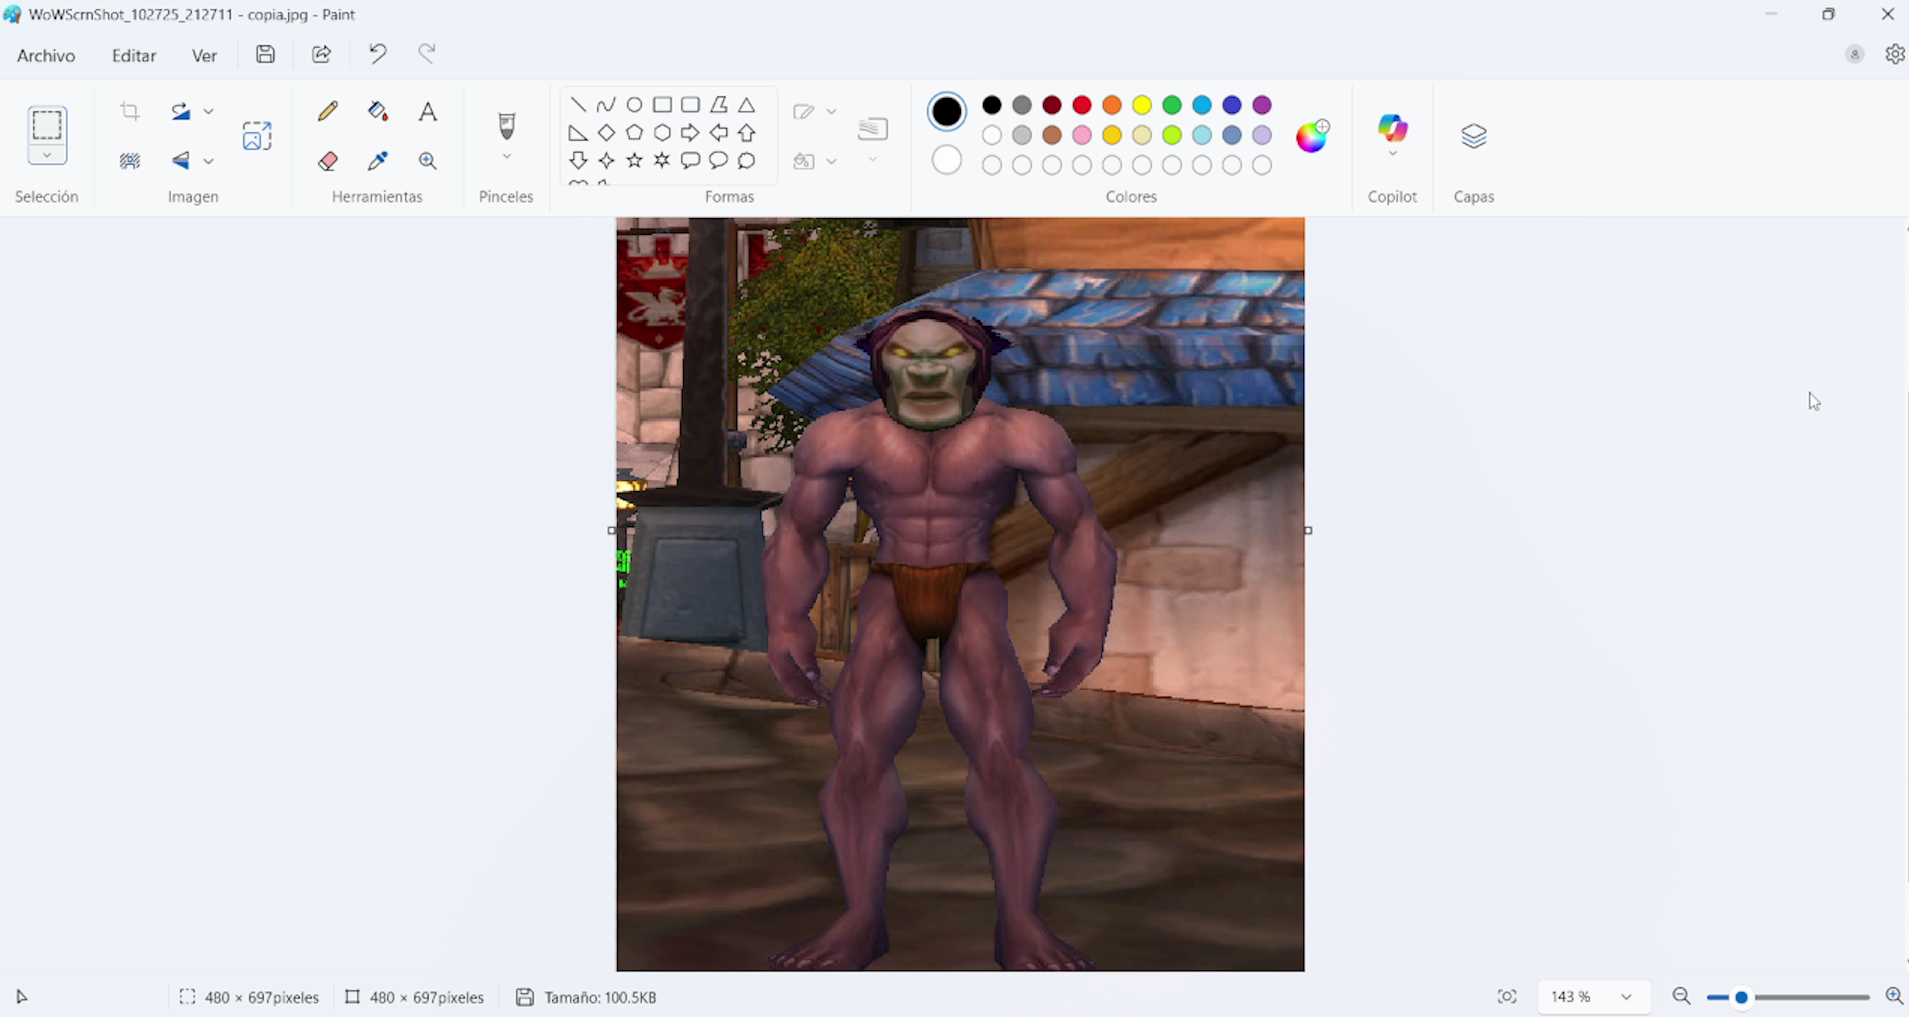Screen dimensions: 1909x1017
Task: Select the Pencil tool
Action: tap(328, 111)
